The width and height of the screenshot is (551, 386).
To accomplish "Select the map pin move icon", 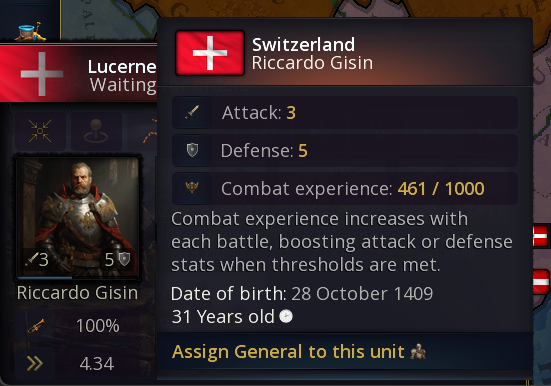I will (96, 131).
